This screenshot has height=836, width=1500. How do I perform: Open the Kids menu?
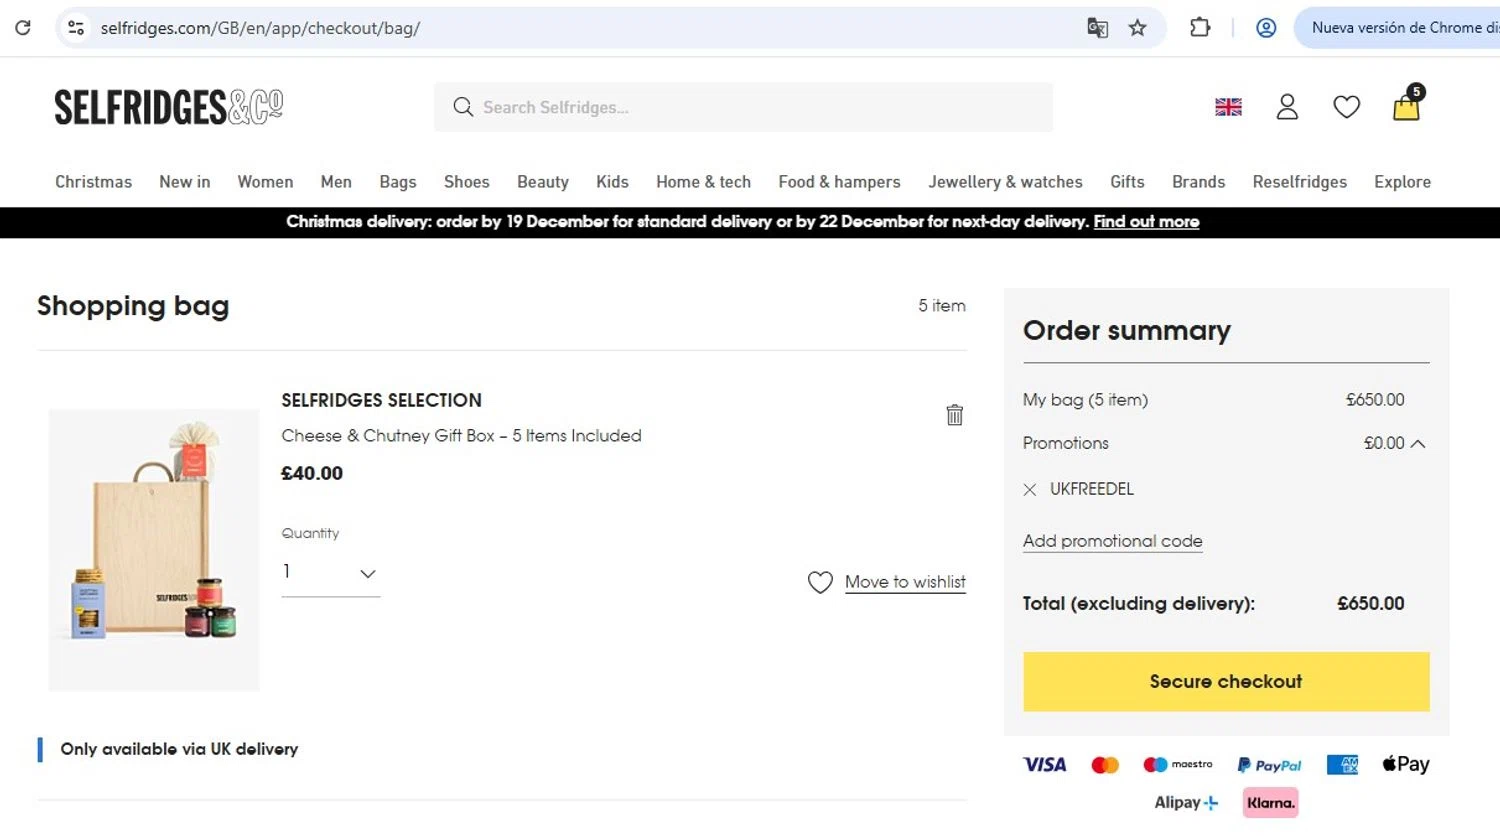pyautogui.click(x=612, y=182)
